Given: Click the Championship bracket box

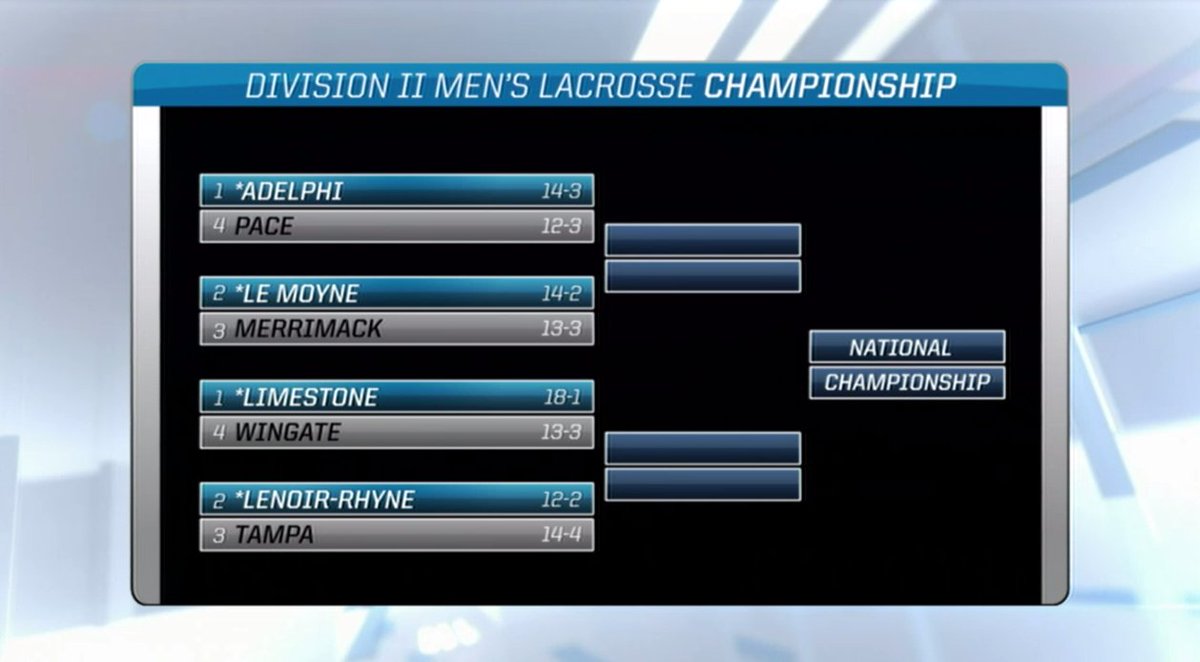Looking at the screenshot, I should tap(907, 383).
